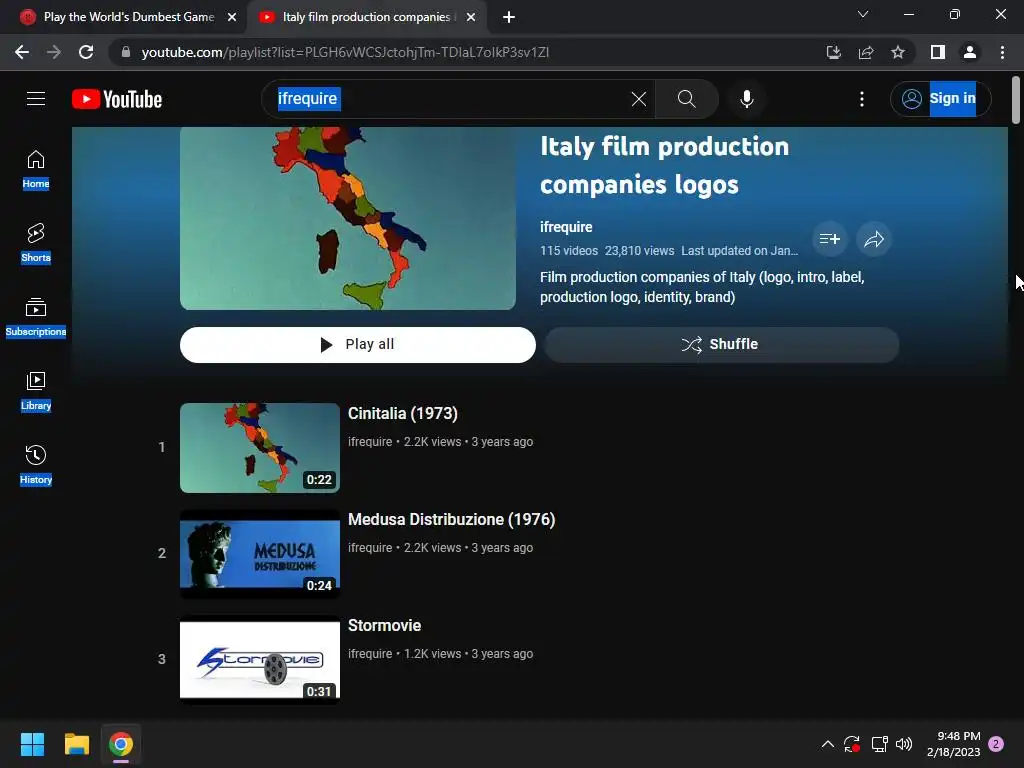Open Cinitalia (1973) video thumbnail
Screen dimensions: 1024x768
[260, 447]
